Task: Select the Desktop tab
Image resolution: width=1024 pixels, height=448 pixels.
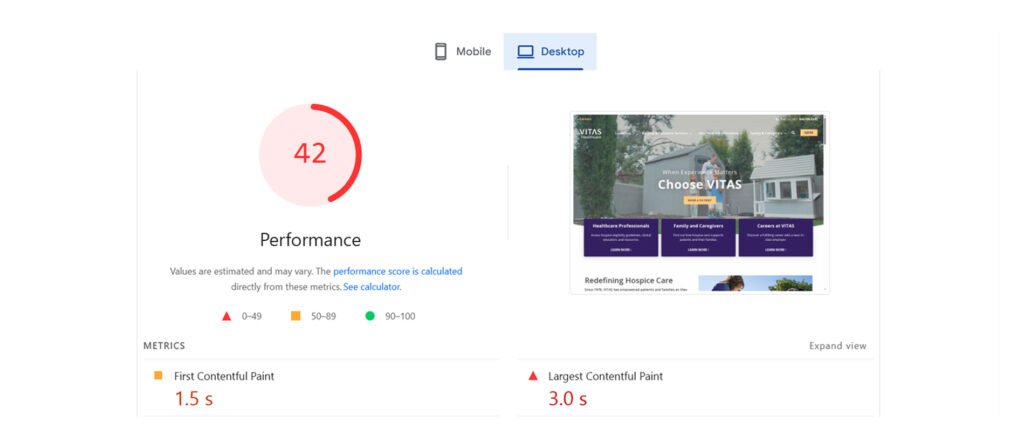Action: 550,51
